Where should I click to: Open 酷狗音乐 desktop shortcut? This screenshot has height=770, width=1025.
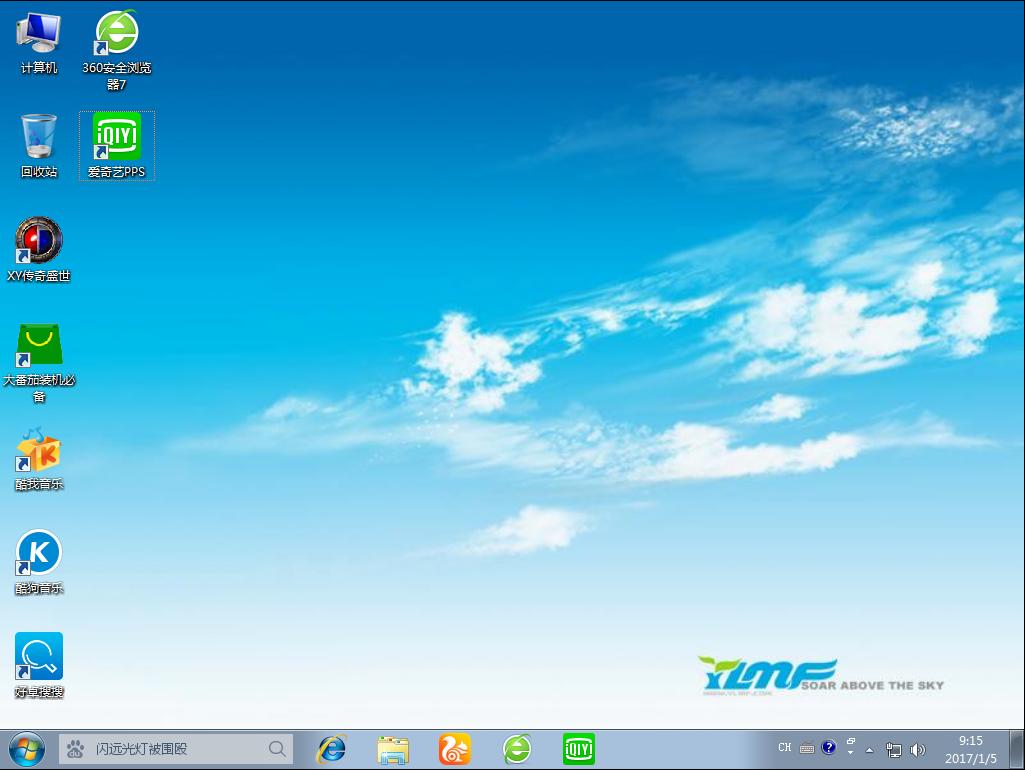[x=38, y=553]
